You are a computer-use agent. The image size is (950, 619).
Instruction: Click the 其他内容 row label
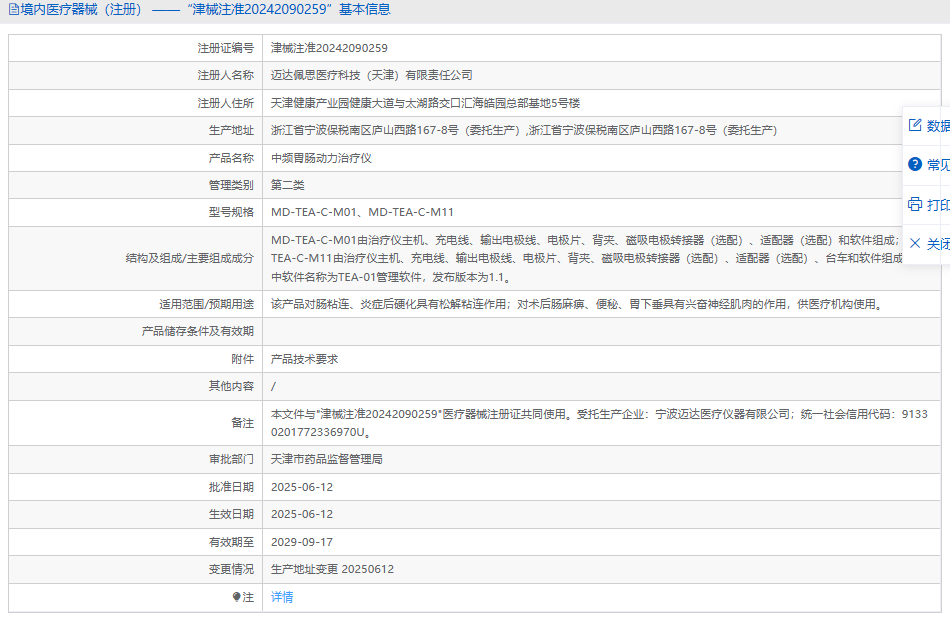point(231,386)
